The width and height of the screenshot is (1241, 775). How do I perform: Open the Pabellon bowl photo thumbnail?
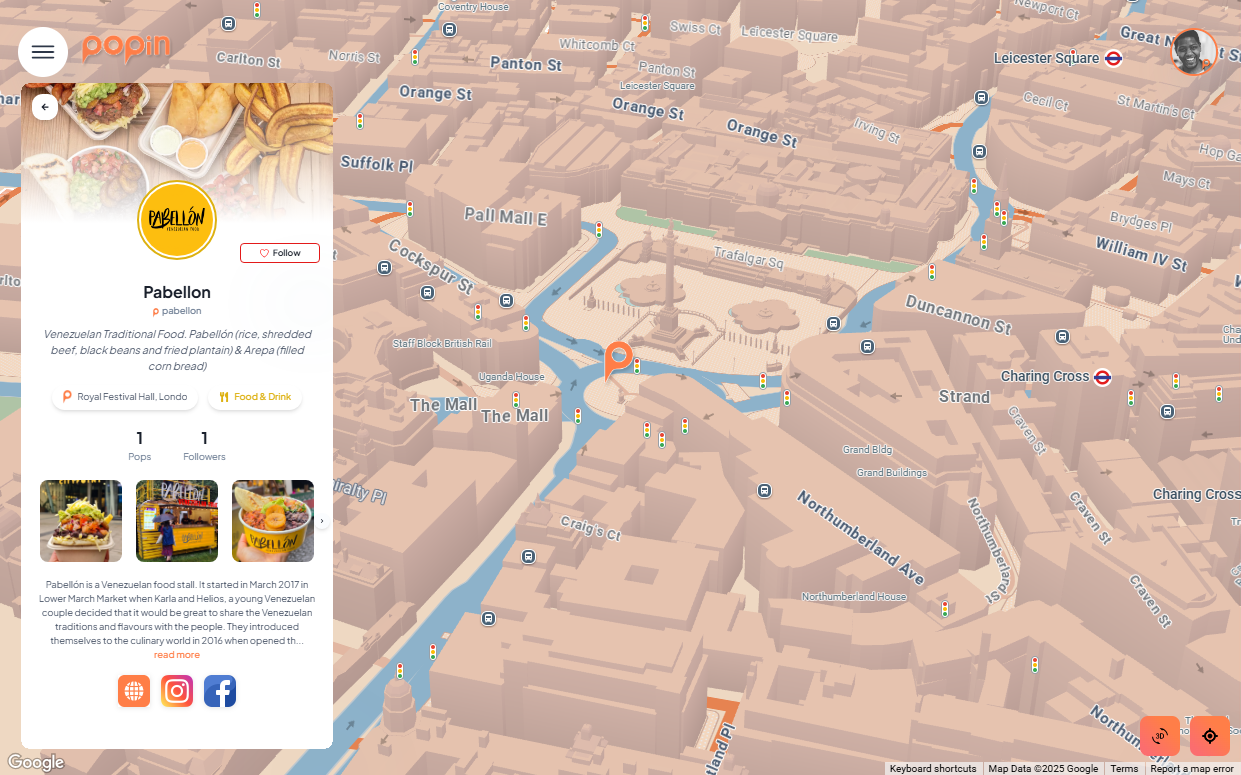tap(273, 521)
